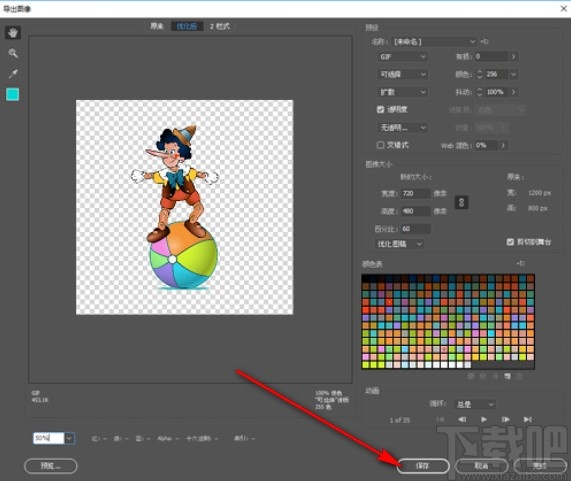Open the 256 colors count dropdown arrow
Viewport: 571px width, 481px height.
(x=513, y=74)
